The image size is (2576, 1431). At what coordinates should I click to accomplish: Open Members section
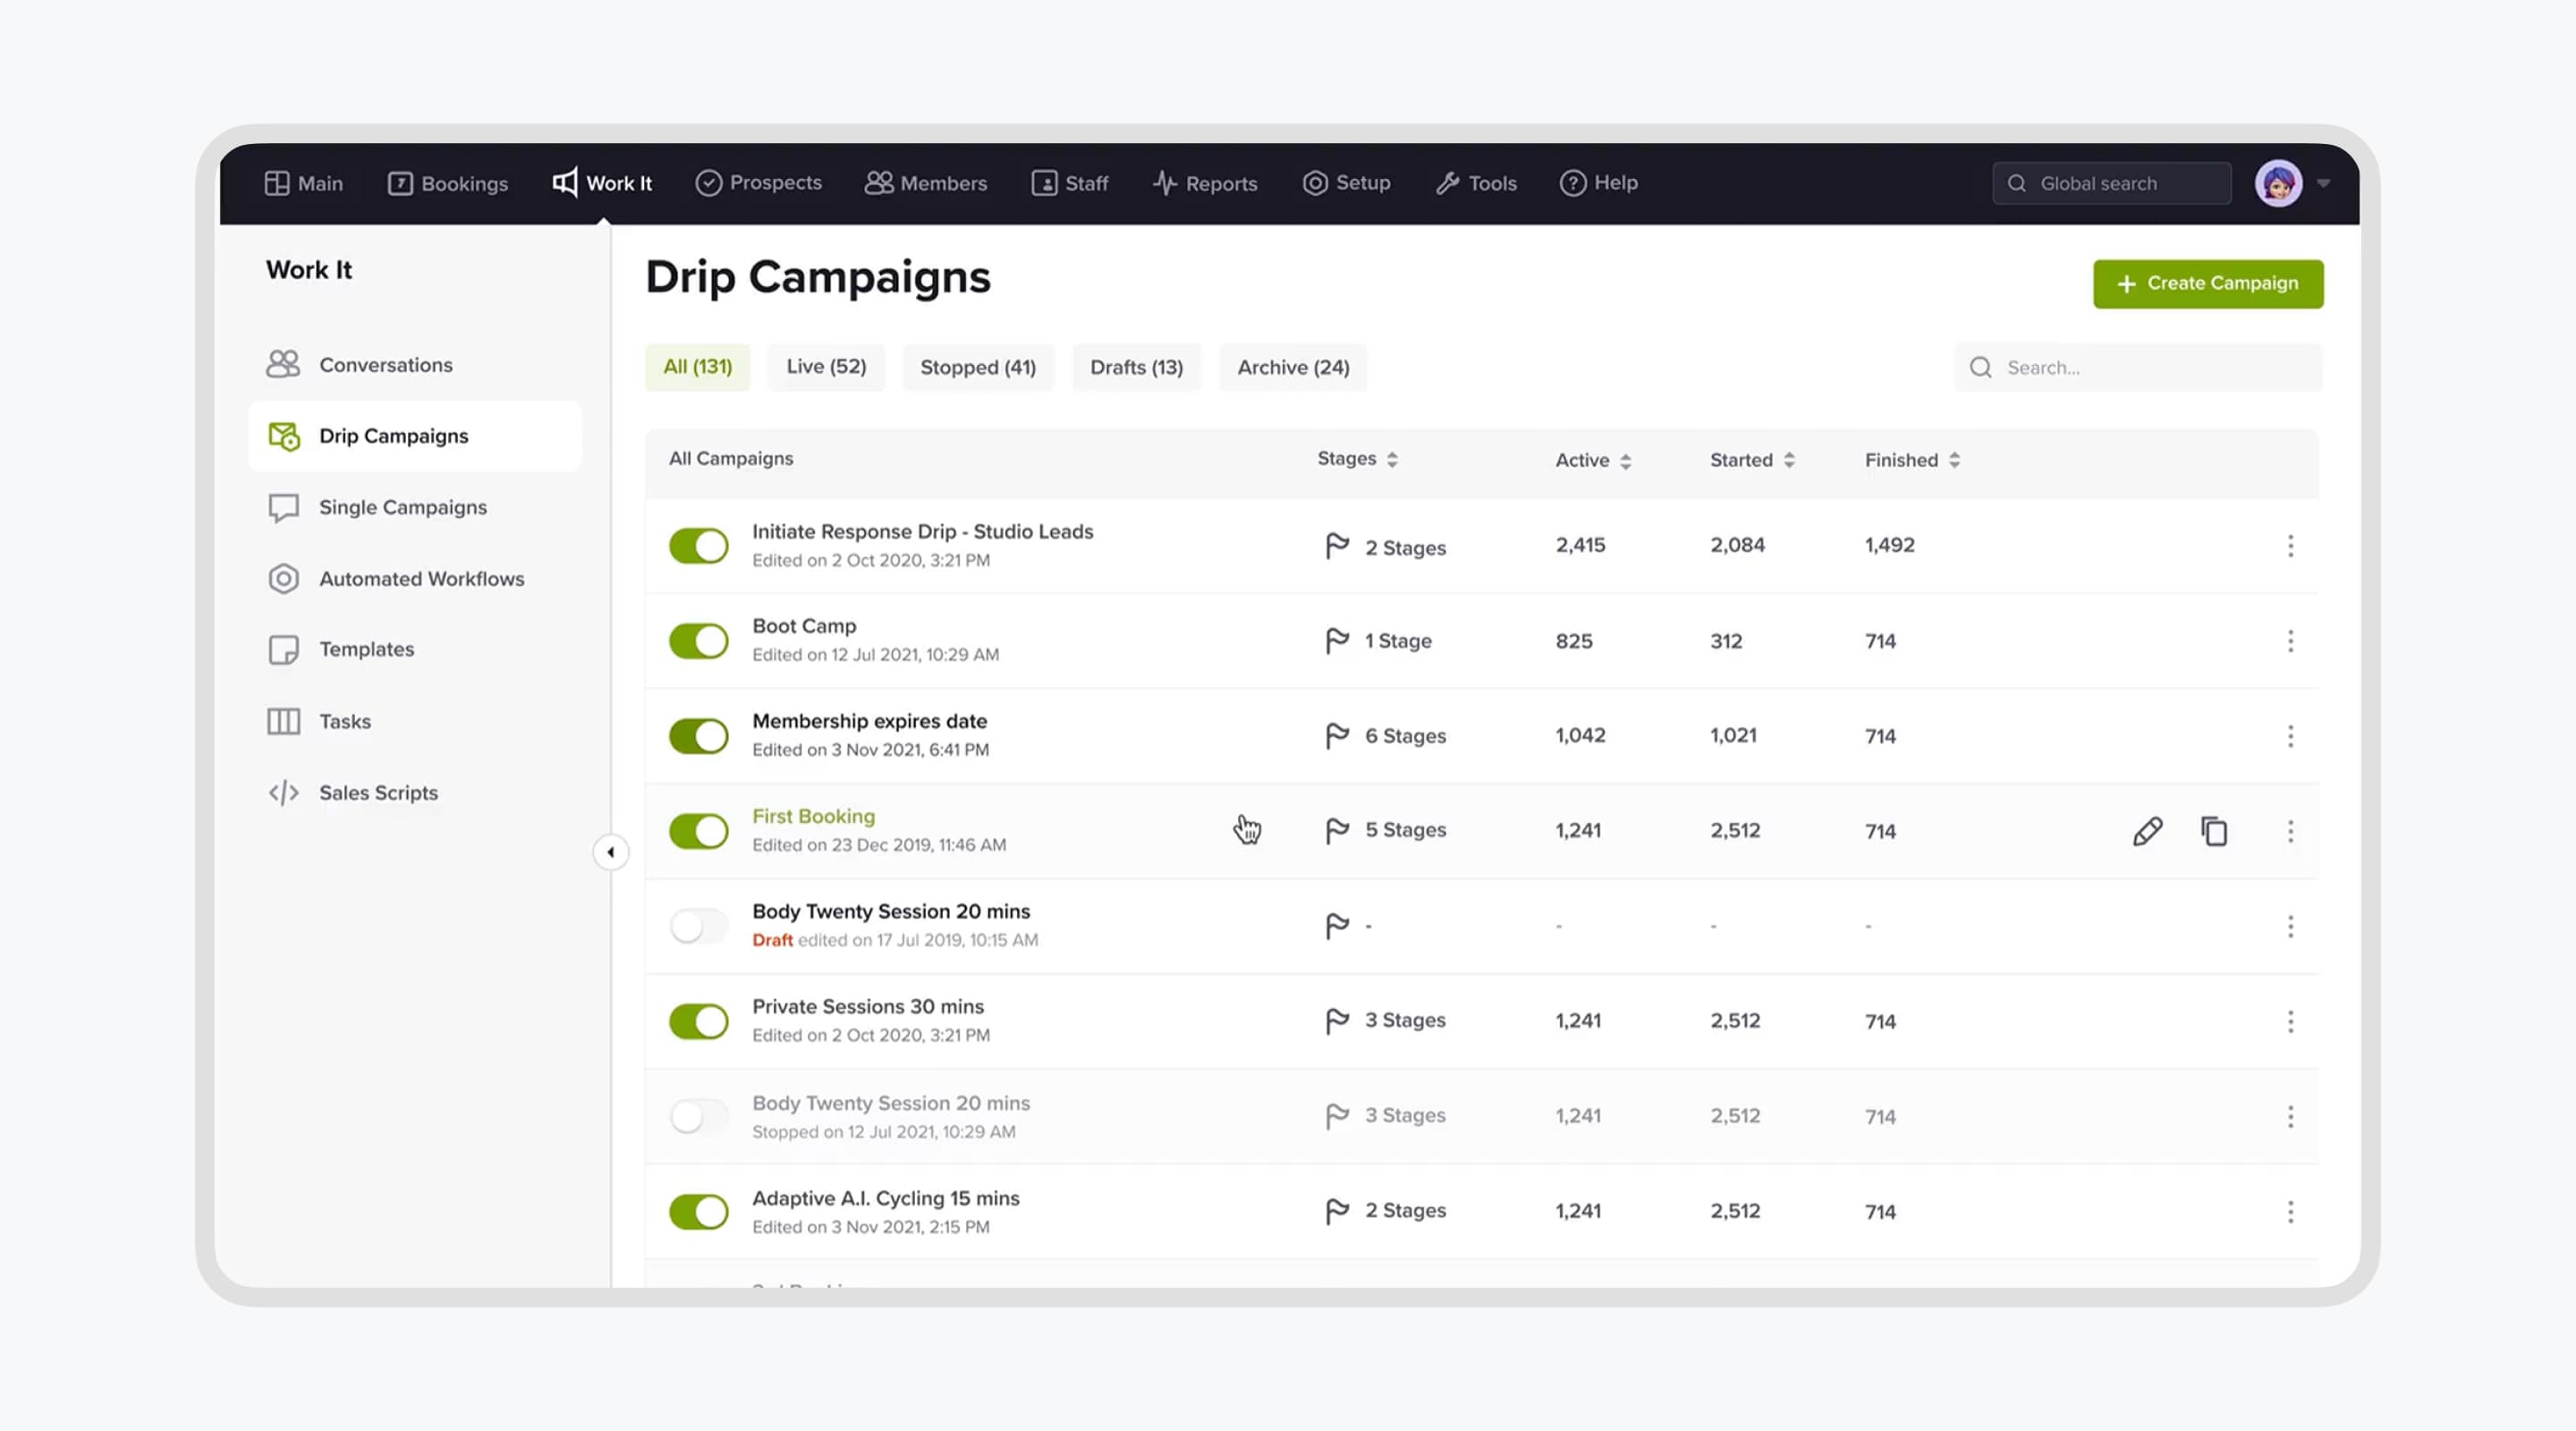click(926, 183)
